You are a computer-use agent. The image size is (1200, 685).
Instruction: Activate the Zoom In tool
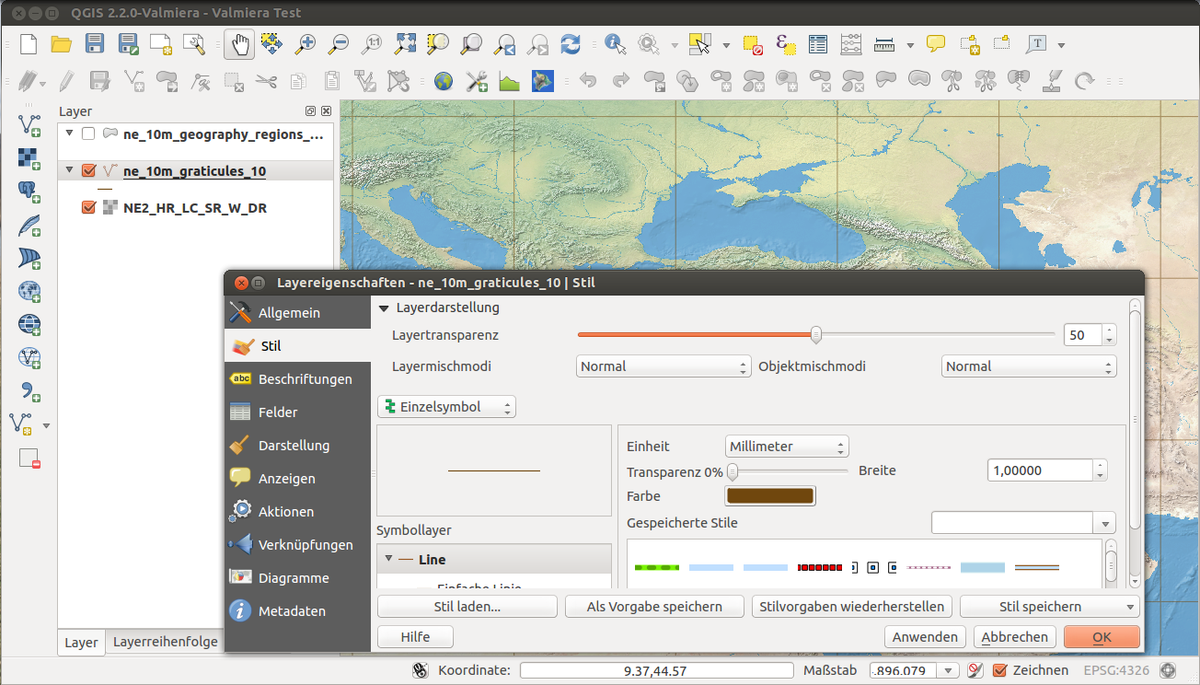[305, 44]
